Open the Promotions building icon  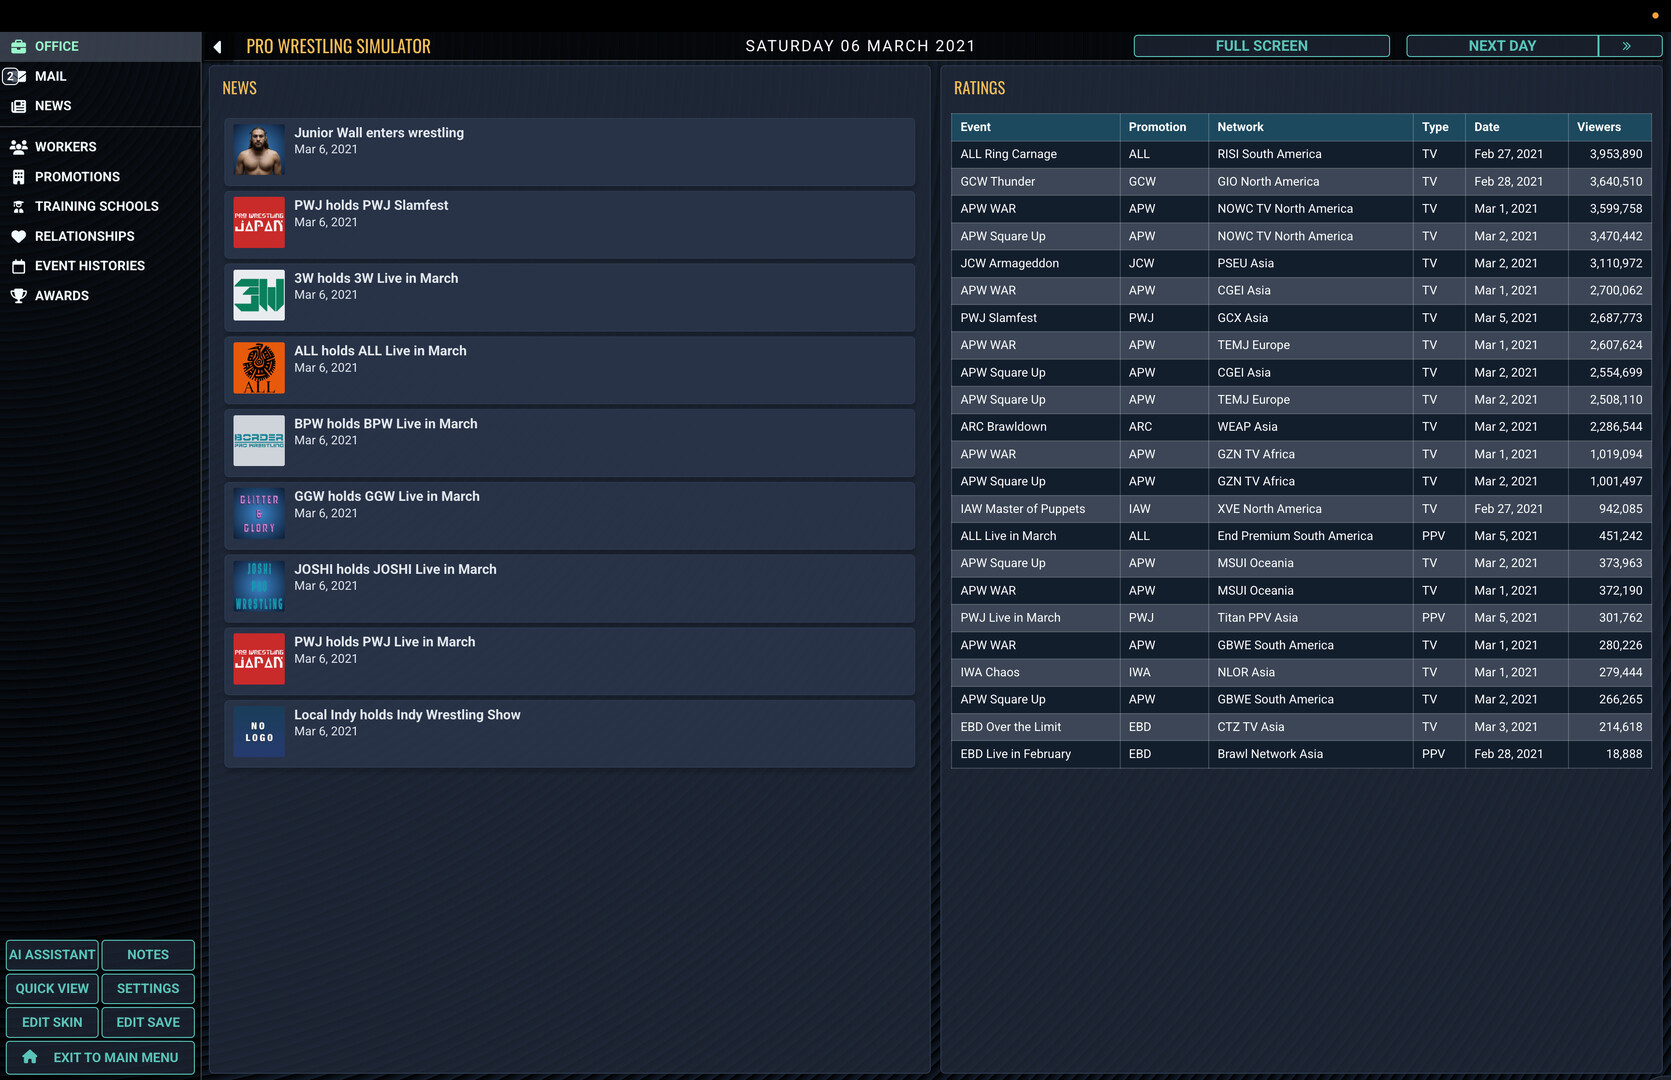18,177
